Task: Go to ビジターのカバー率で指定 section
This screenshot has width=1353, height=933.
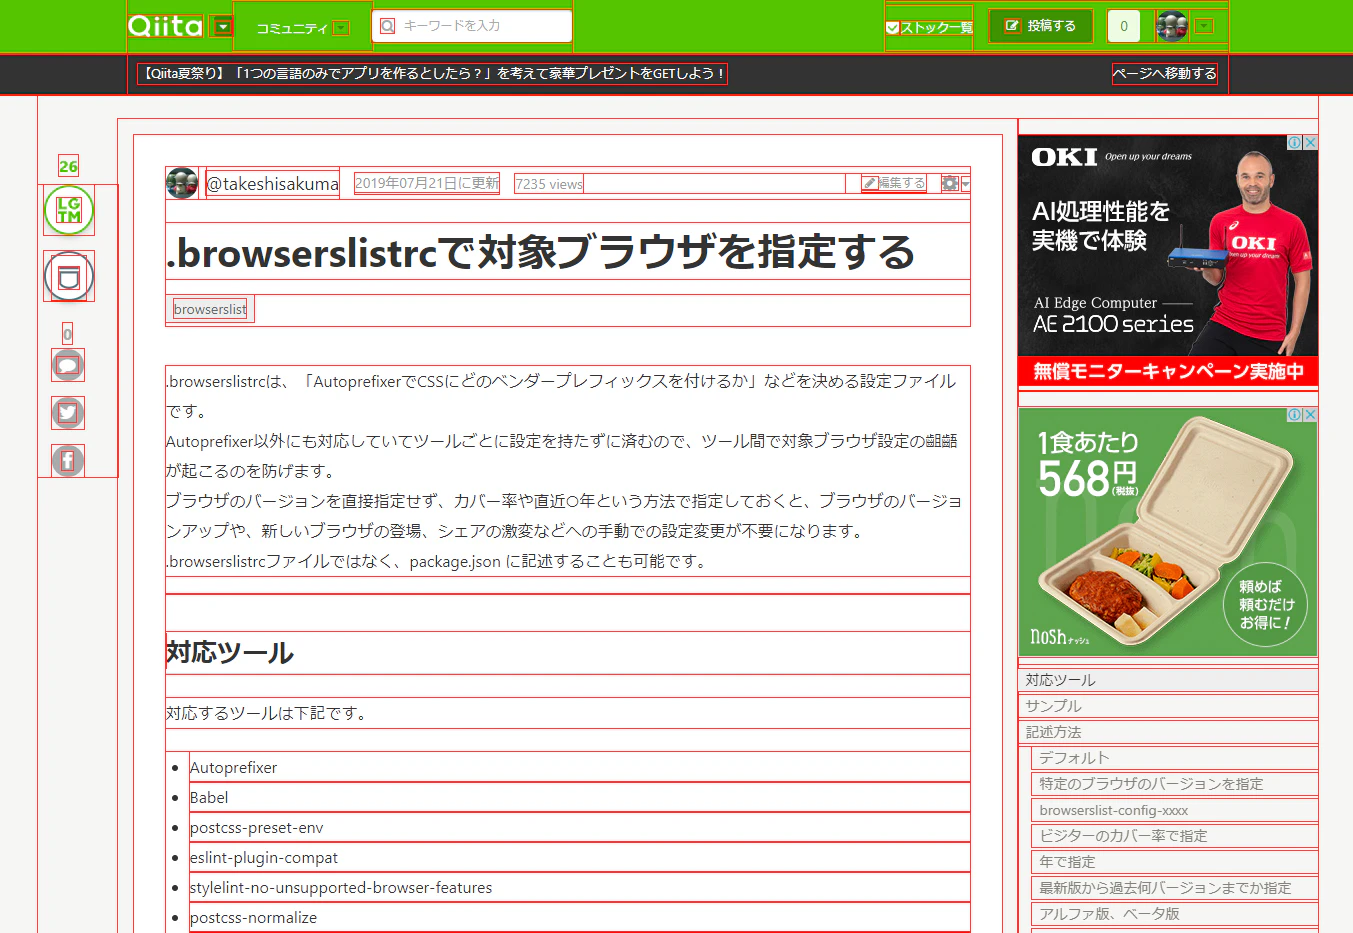Action: [1174, 836]
